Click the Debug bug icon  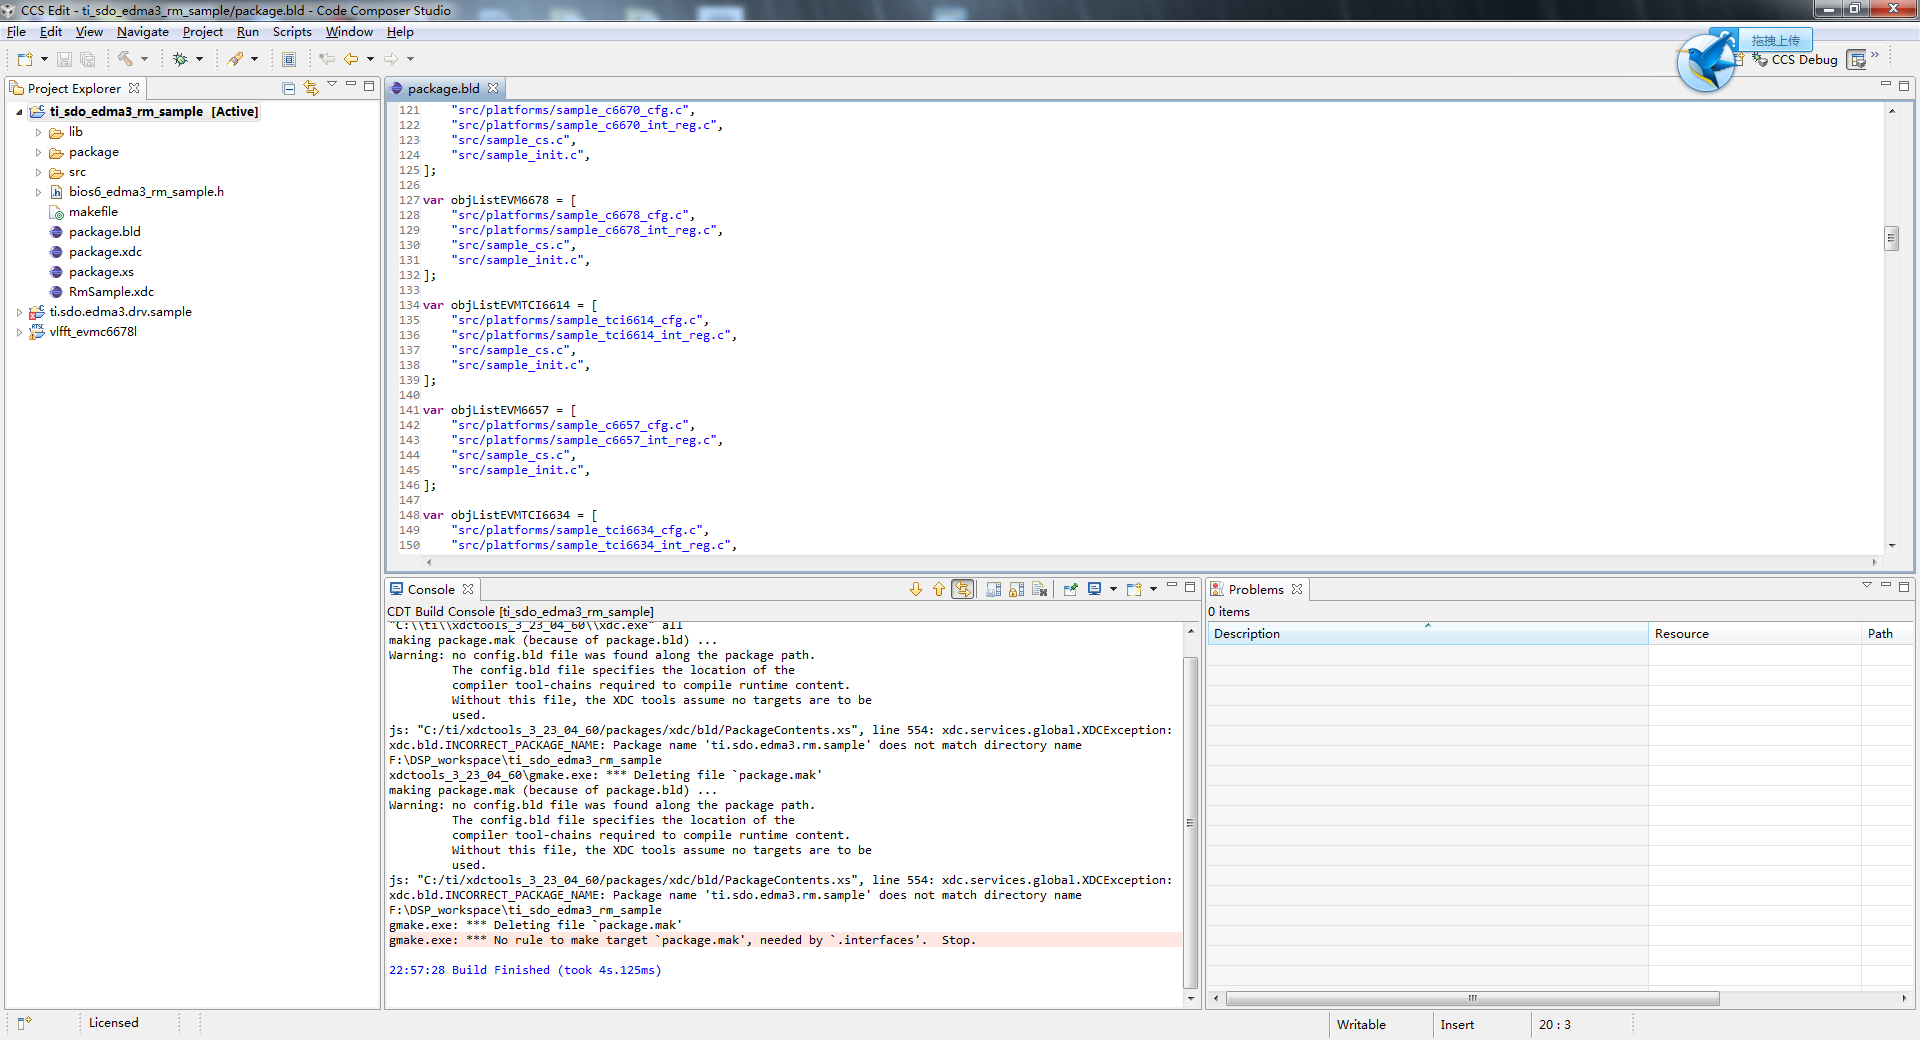coord(180,59)
